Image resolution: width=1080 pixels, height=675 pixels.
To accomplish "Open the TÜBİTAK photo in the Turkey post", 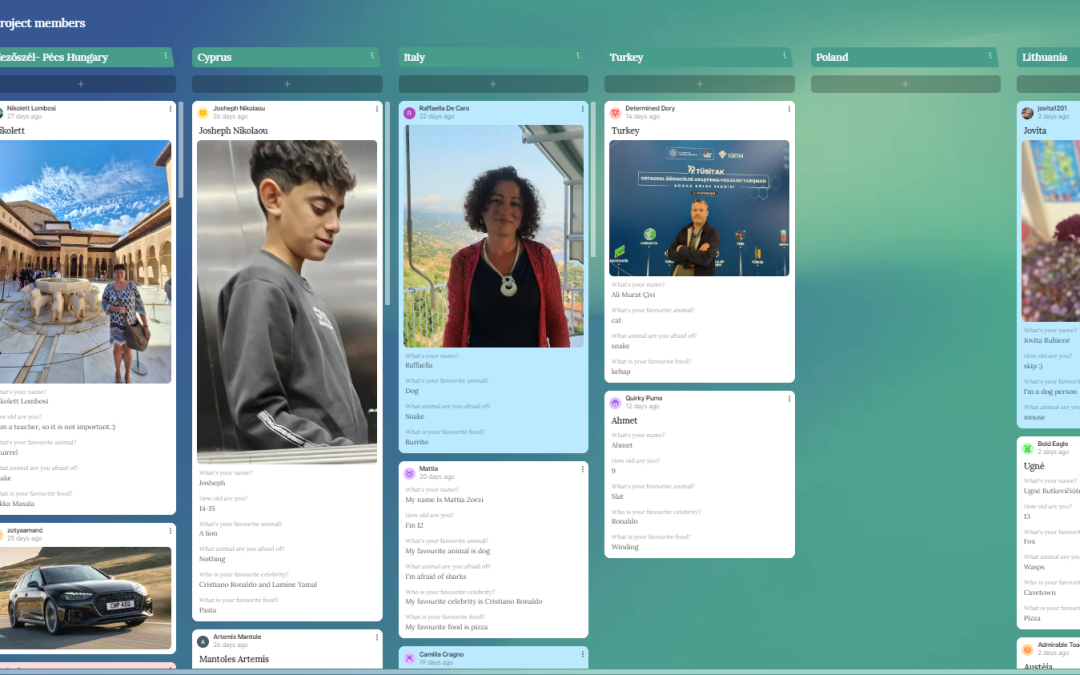I will (x=699, y=208).
